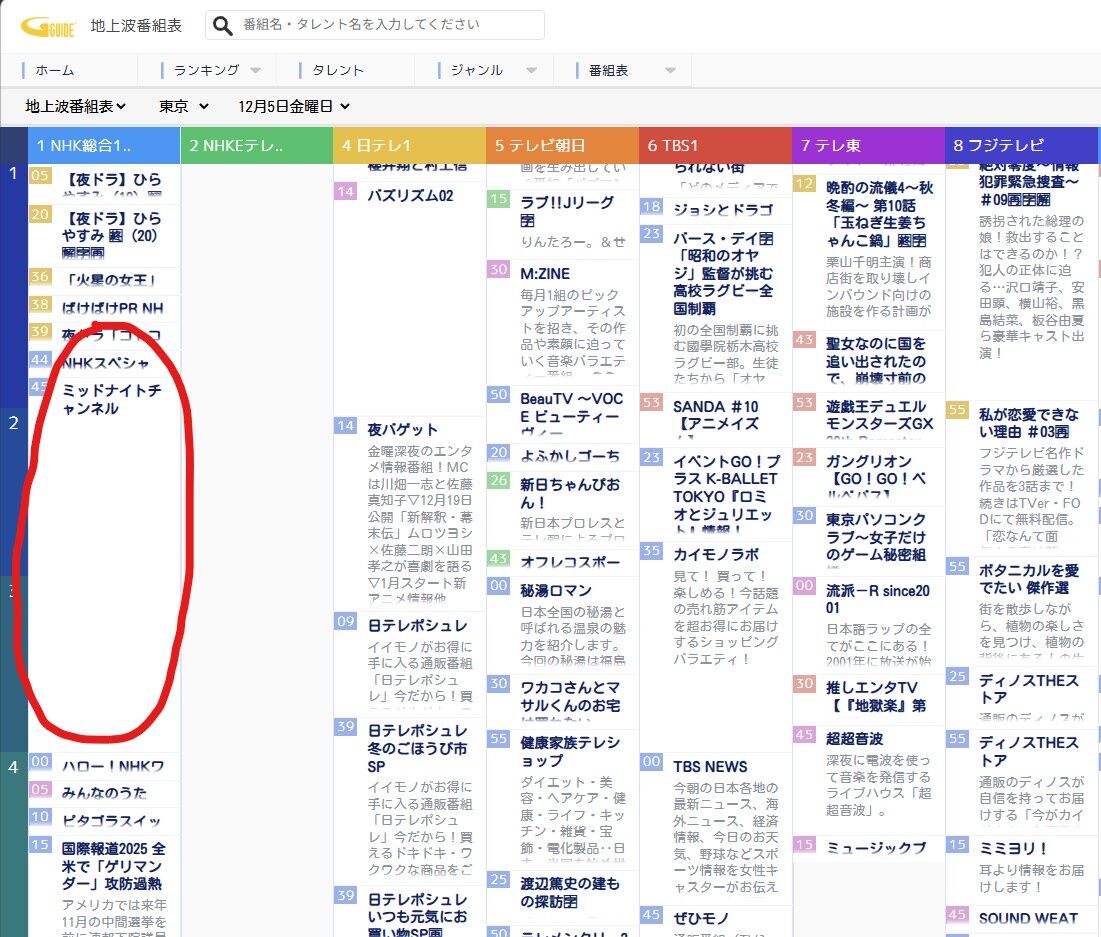This screenshot has width=1101, height=937.
Task: Open the イベントGO! program
Action: coord(726,495)
